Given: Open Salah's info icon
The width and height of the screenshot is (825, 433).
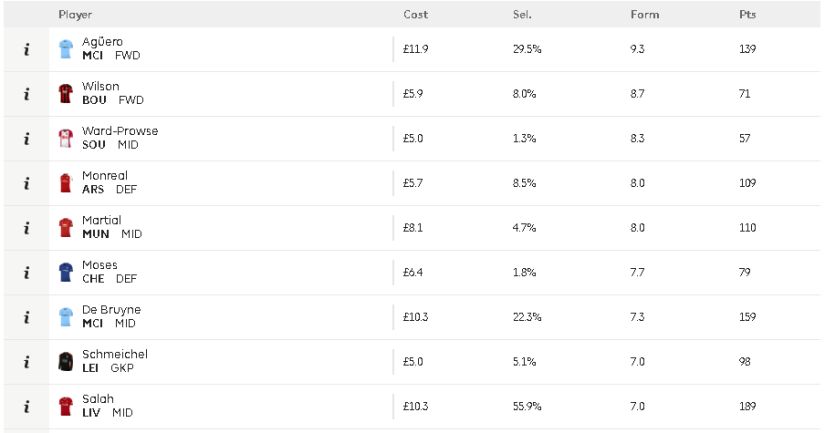Looking at the screenshot, I should (26, 407).
